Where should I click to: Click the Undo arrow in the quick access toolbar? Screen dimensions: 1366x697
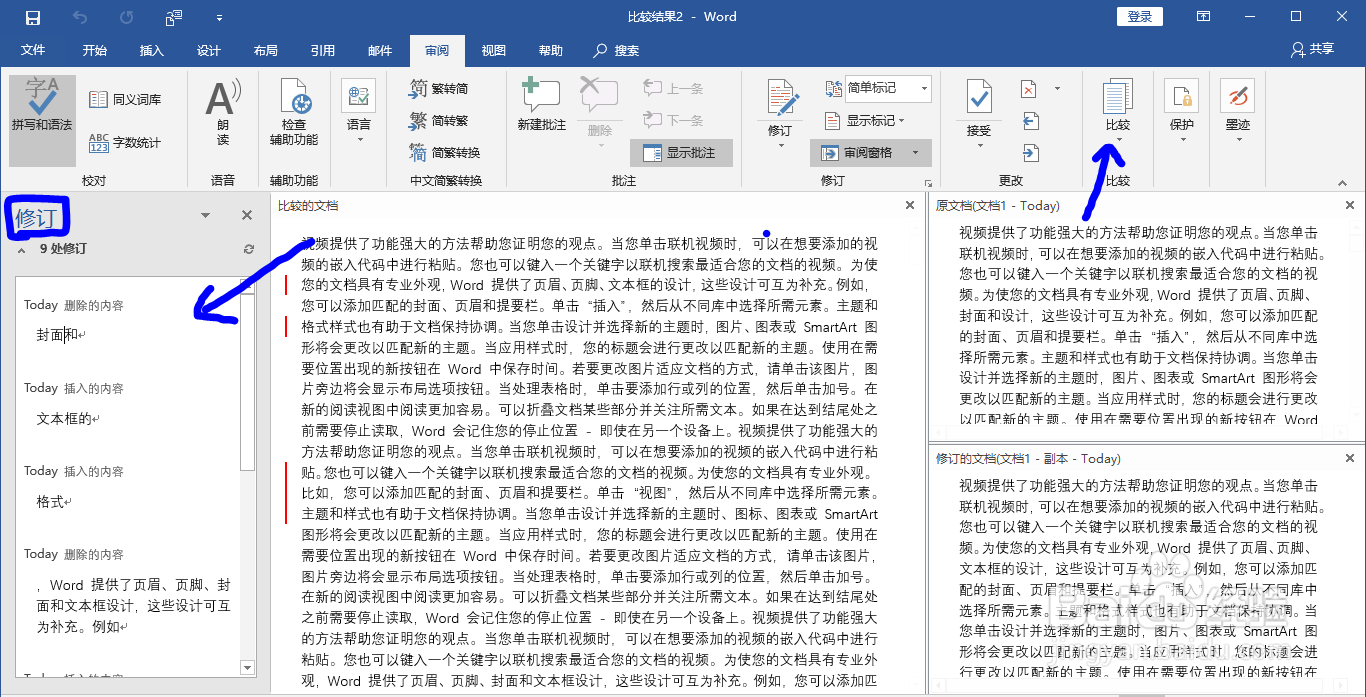point(81,17)
